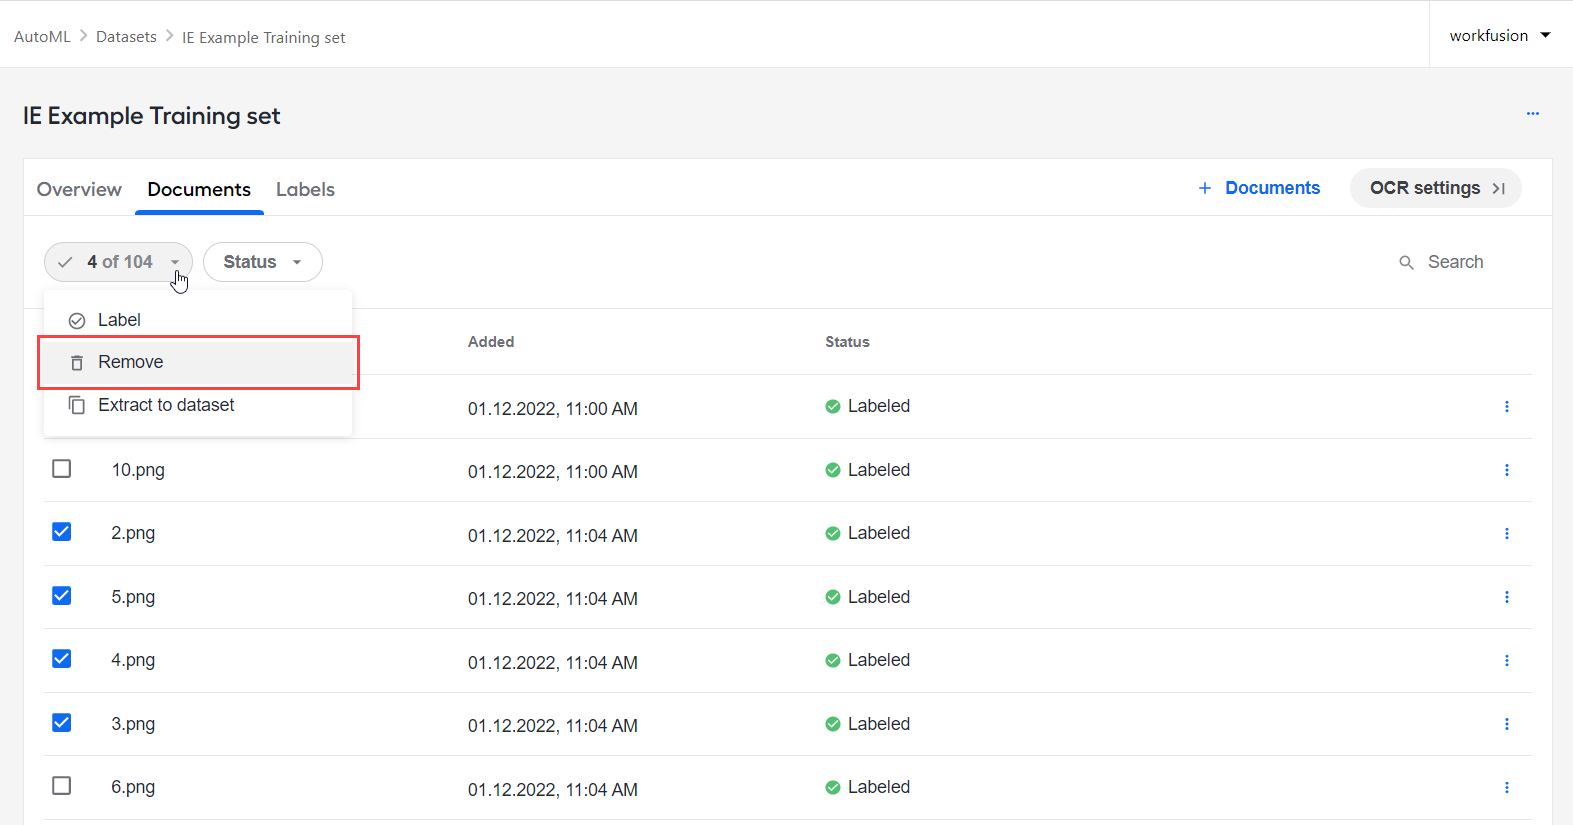Check the 10.png checkbox

(62, 468)
